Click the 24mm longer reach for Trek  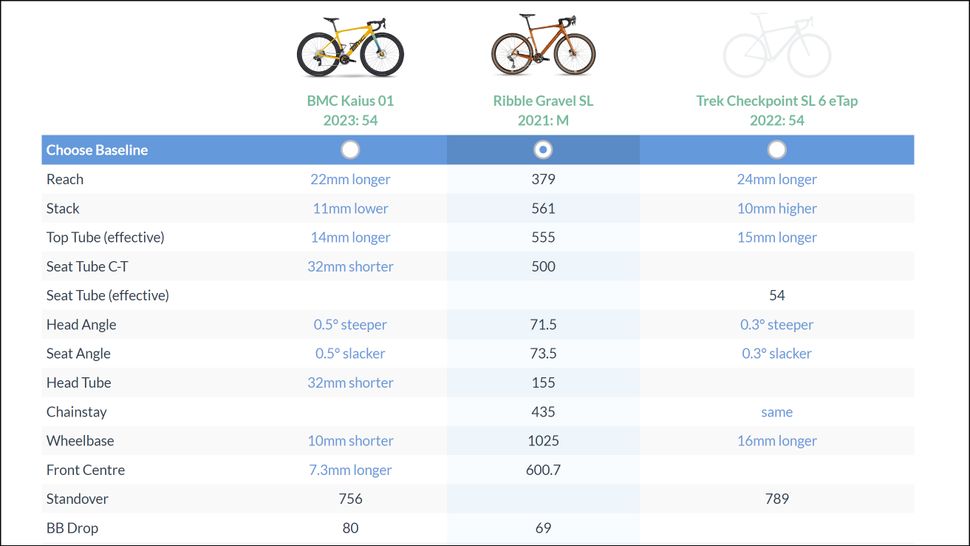(777, 179)
